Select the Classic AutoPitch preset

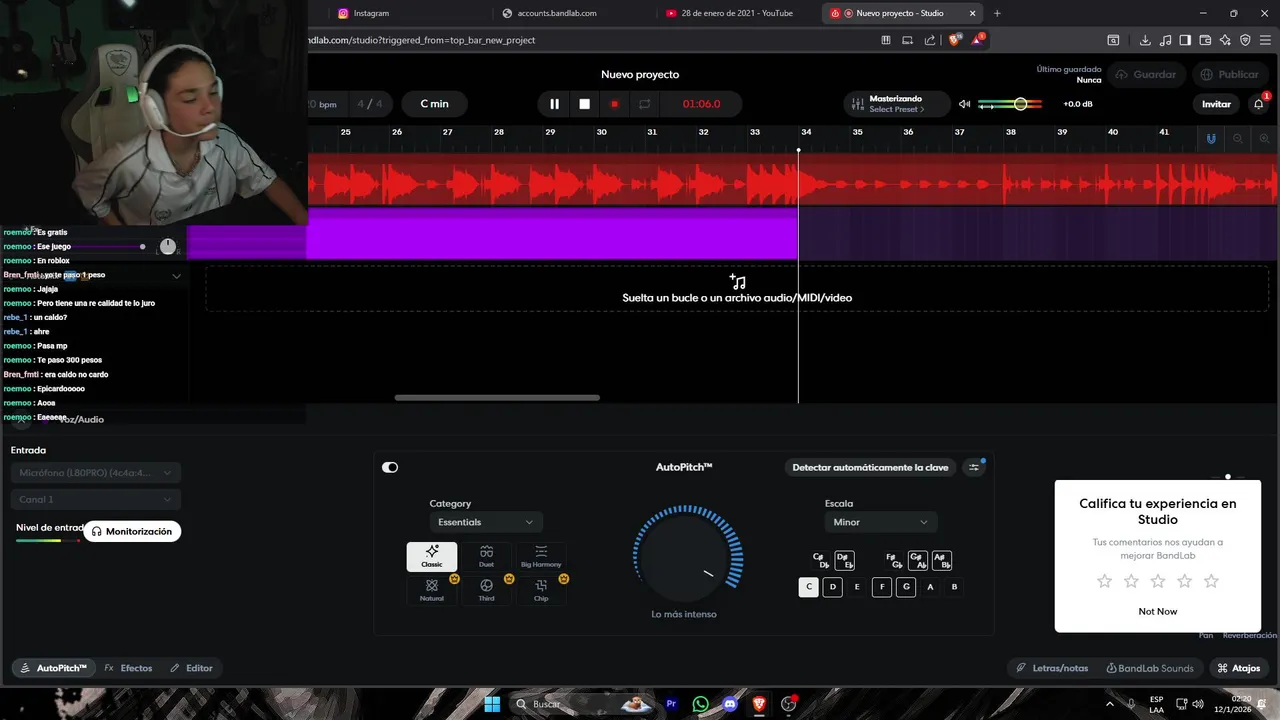click(432, 557)
